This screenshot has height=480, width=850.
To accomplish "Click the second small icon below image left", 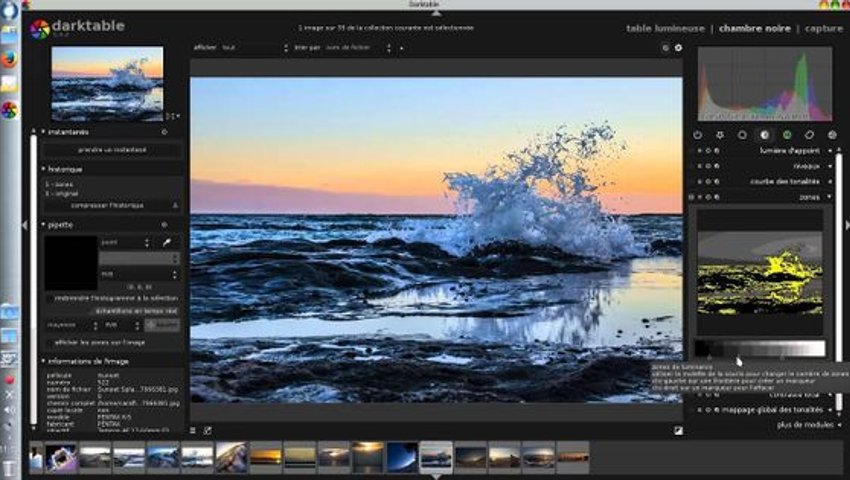I will (x=207, y=431).
